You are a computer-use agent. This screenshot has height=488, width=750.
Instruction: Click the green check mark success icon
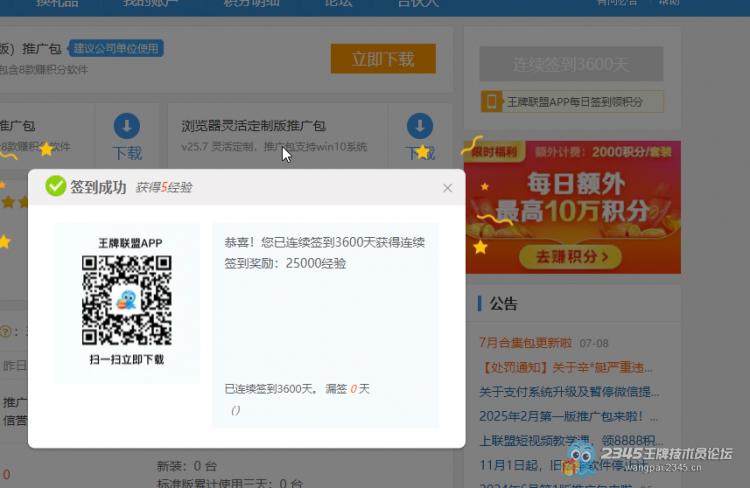pyautogui.click(x=55, y=186)
